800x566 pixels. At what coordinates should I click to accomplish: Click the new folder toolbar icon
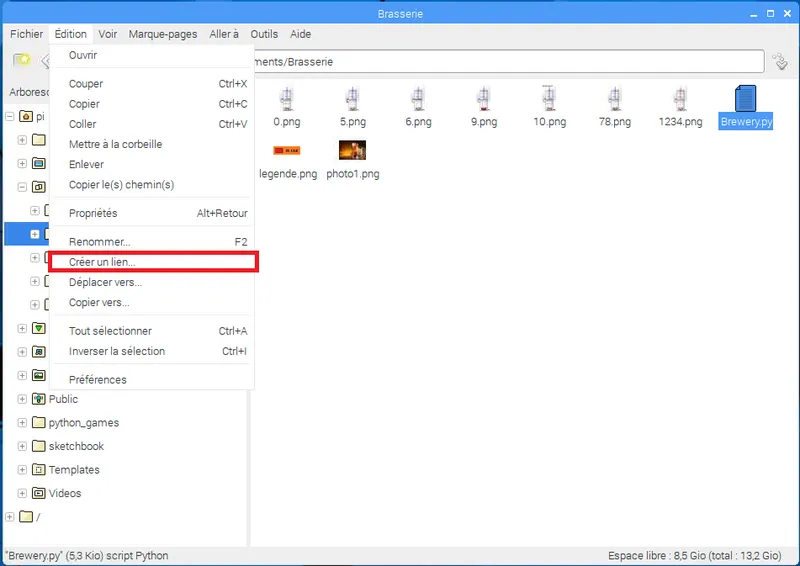(x=21, y=62)
